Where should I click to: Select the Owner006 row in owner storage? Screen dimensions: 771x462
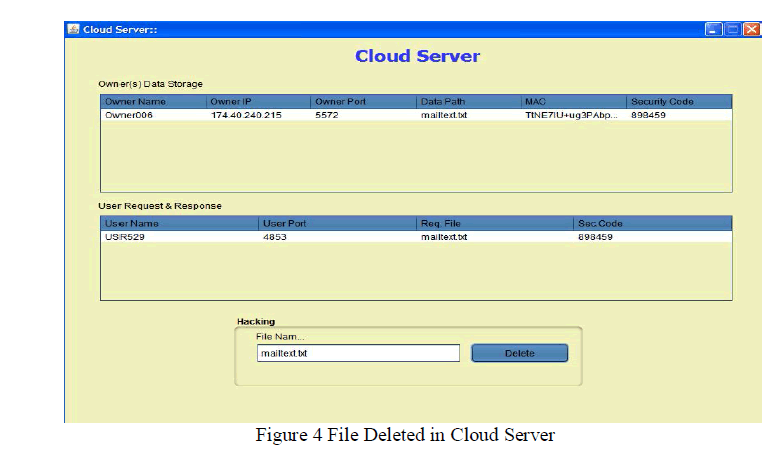point(130,115)
